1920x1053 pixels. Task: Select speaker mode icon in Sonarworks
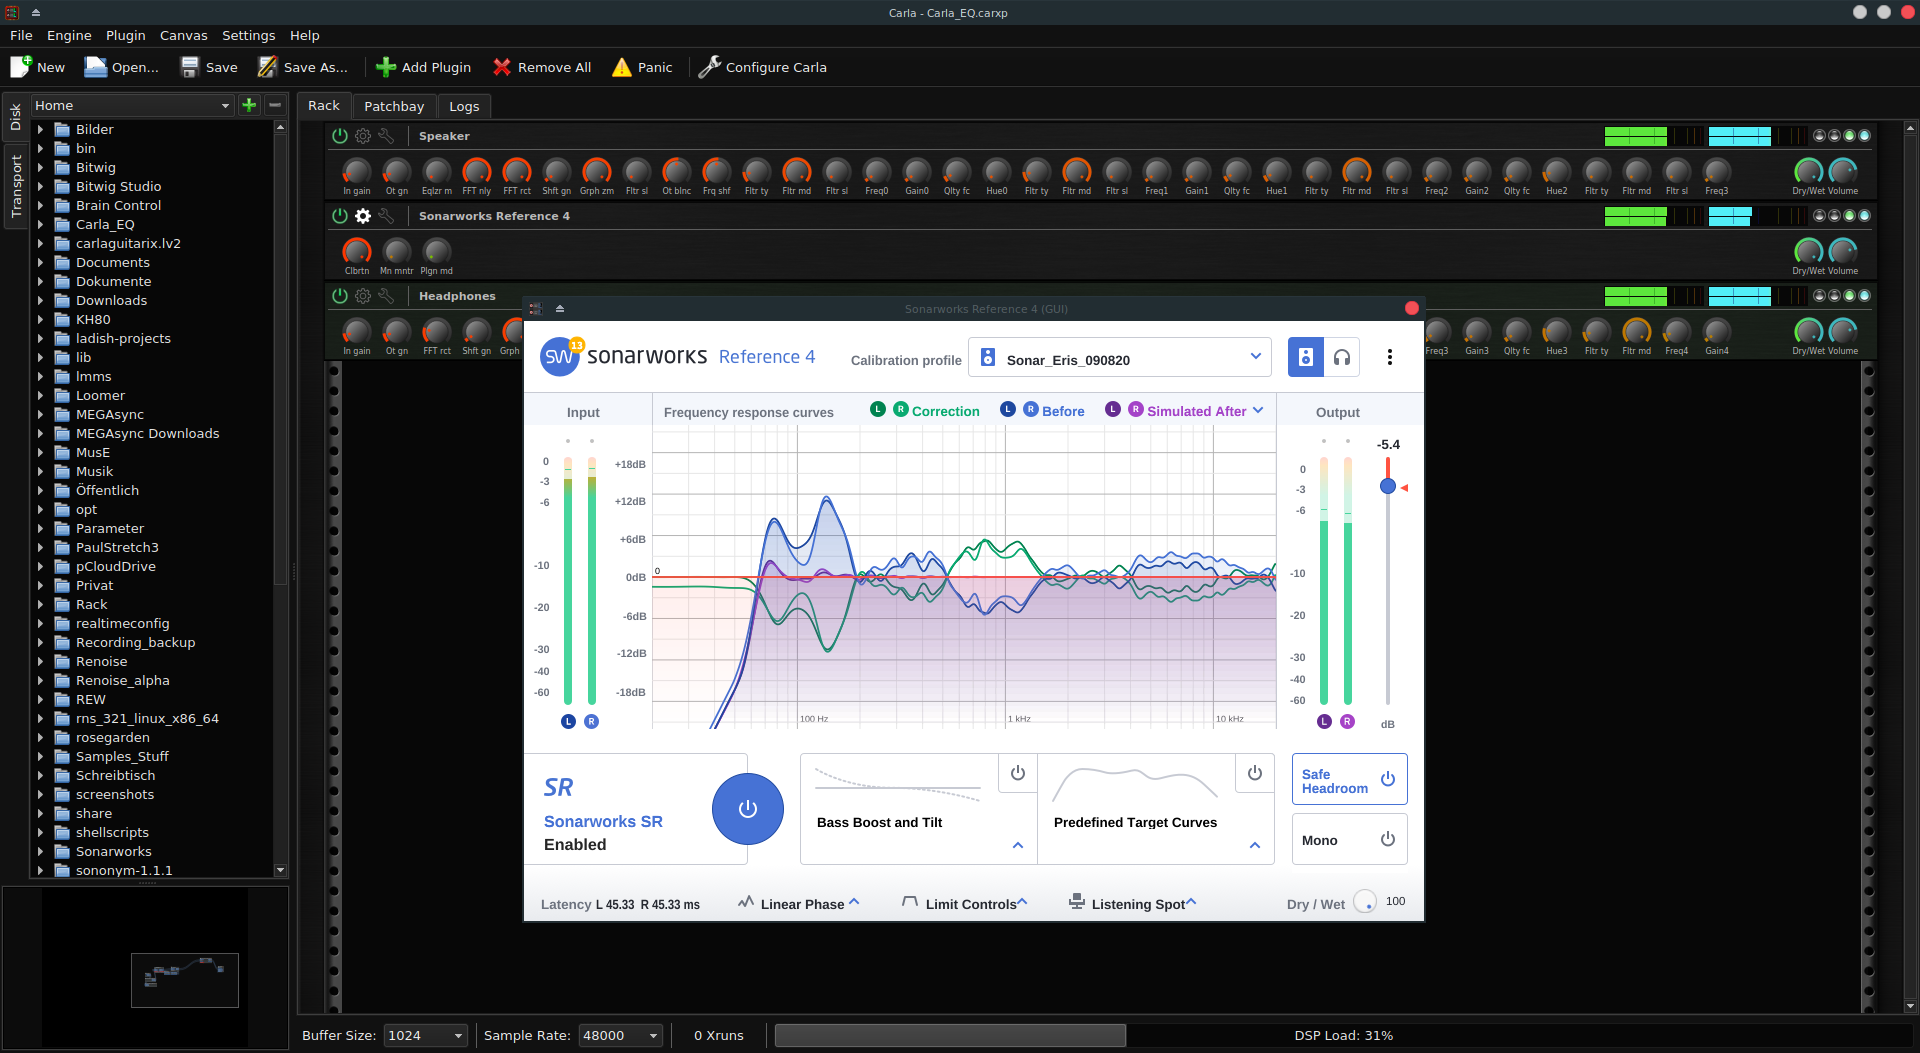[1306, 357]
